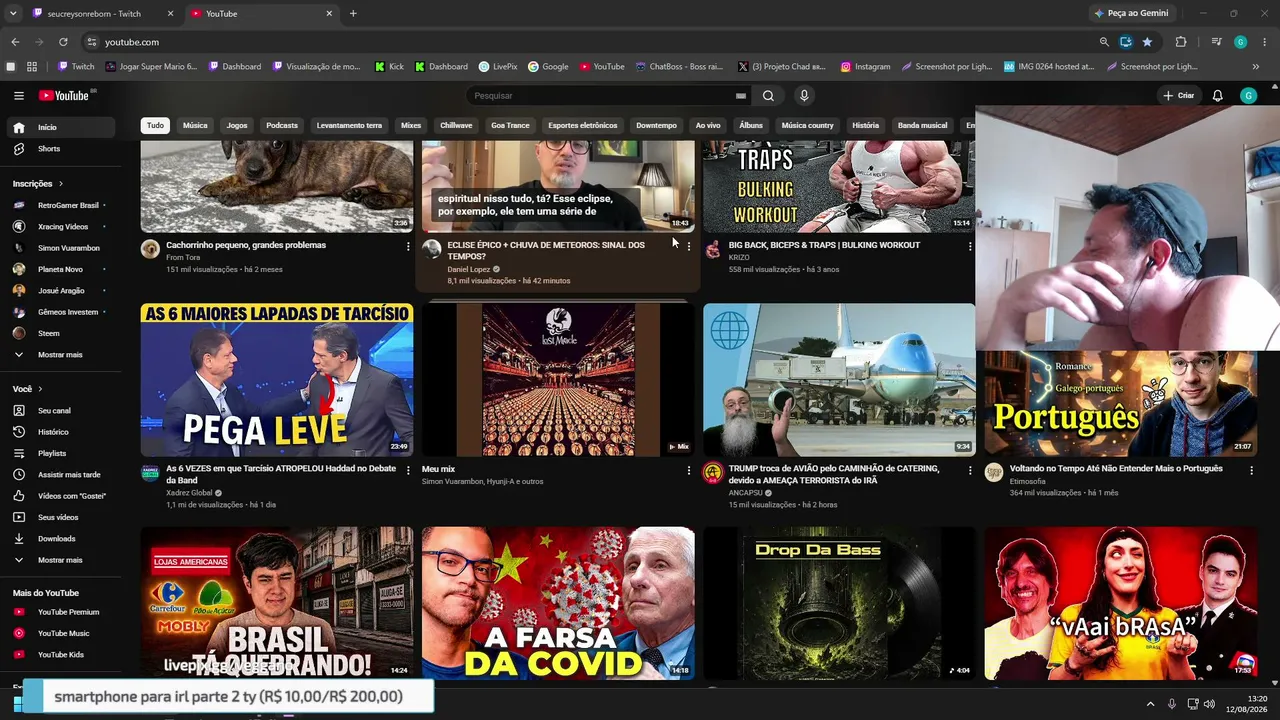Select the Jogos filter chip

click(237, 126)
